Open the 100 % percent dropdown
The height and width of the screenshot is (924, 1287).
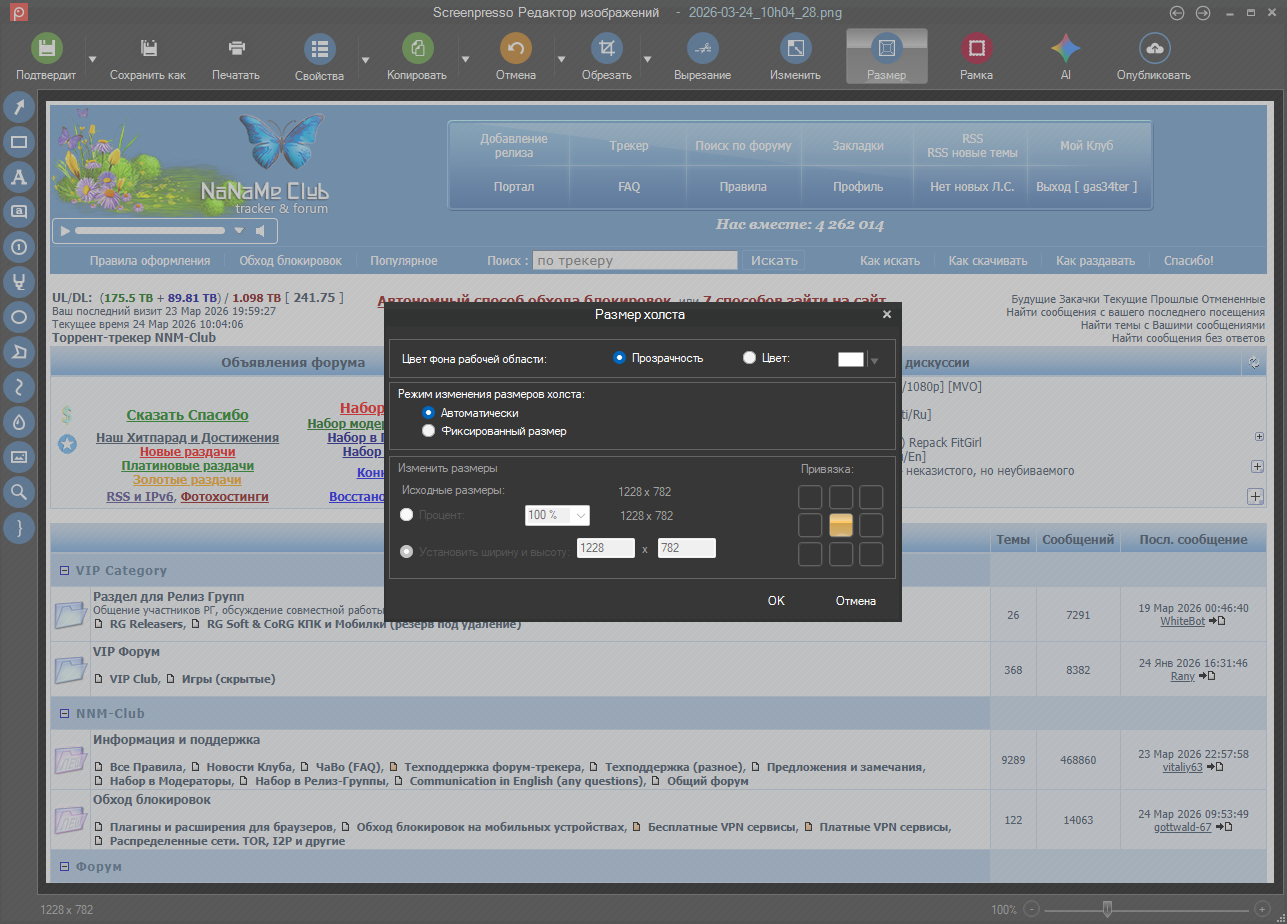557,515
